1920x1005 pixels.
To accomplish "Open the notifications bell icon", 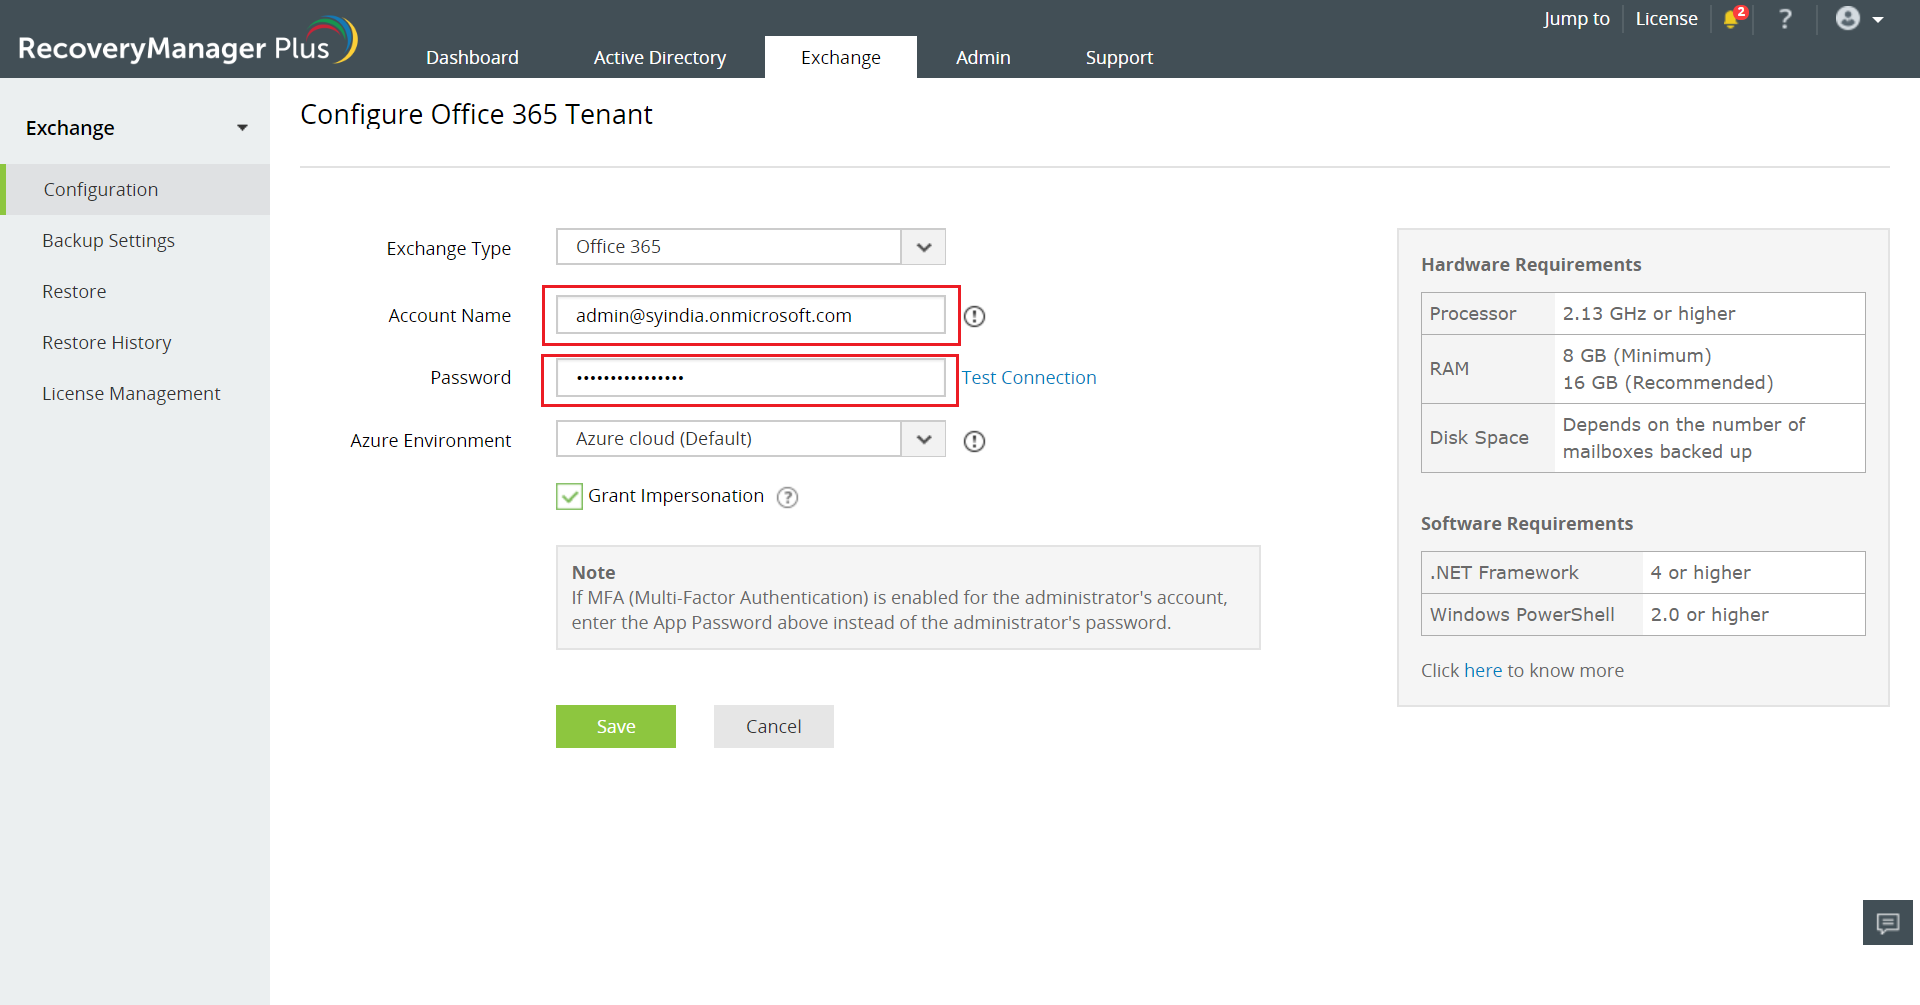I will (1732, 19).
